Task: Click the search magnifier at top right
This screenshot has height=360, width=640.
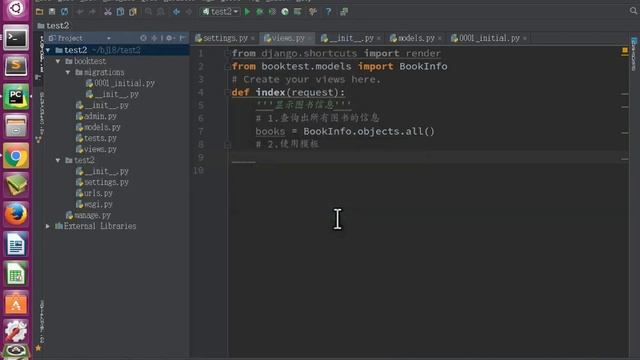Action: click(x=633, y=11)
